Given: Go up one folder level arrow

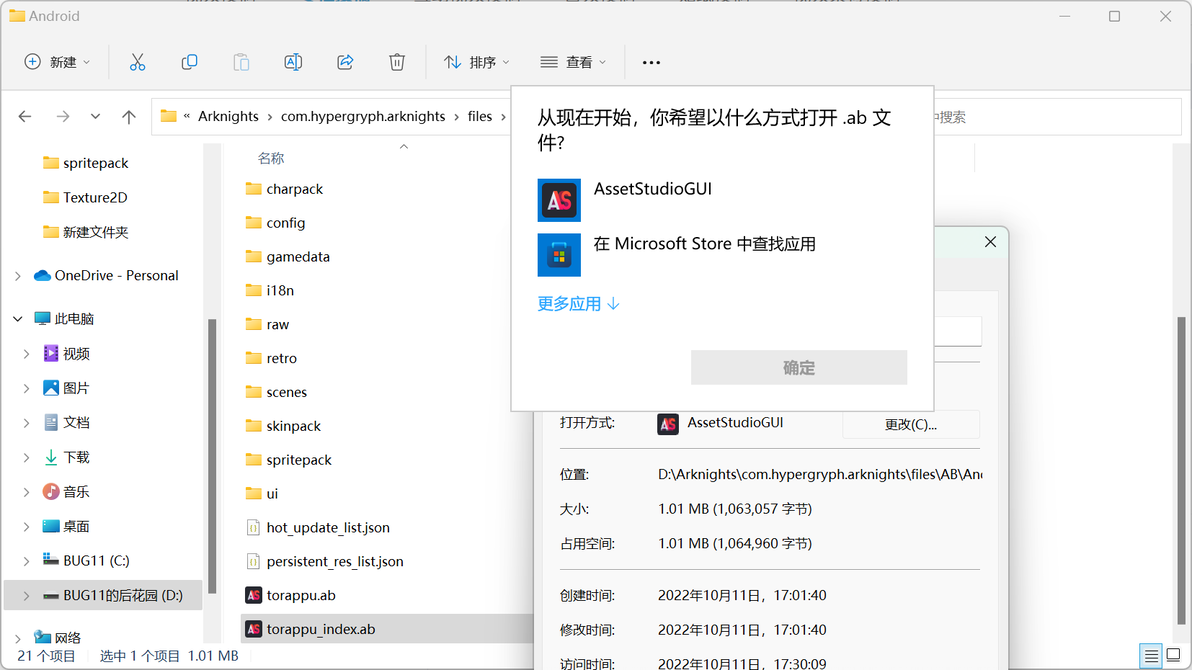Looking at the screenshot, I should tap(128, 116).
